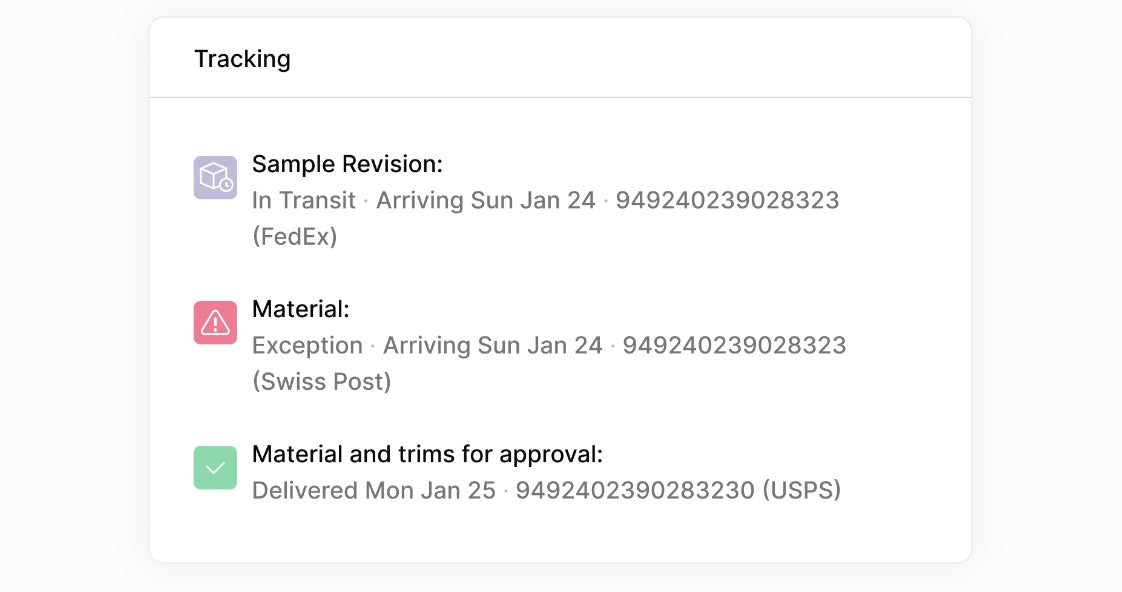Viewport: 1122px width, 592px height.
Task: Click the green delivered checkmark icon
Action: click(x=215, y=468)
